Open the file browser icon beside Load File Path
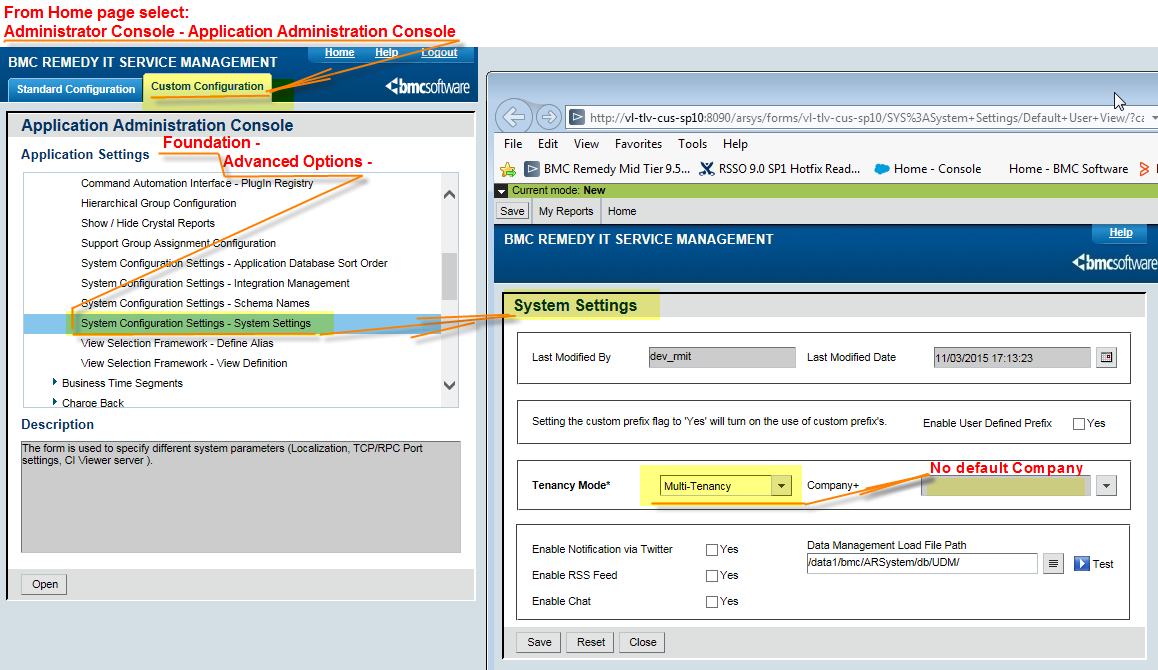Image resolution: width=1158 pixels, height=670 pixels. click(1053, 563)
